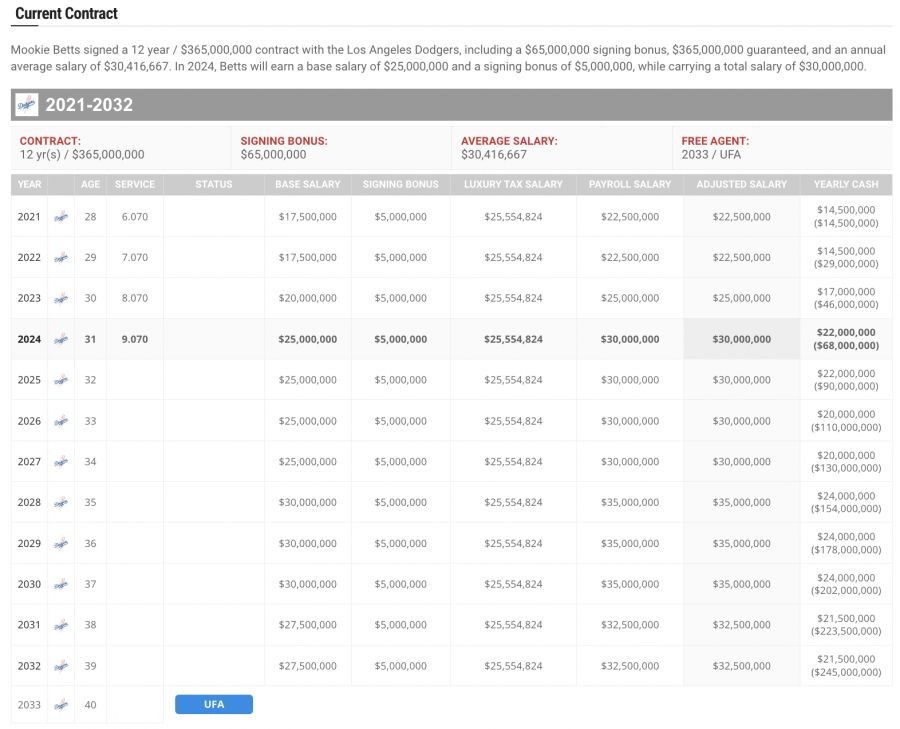Click the Dodgers team icon in the 2028 row
Viewport: 900px width, 729px height.
pyautogui.click(x=61, y=502)
